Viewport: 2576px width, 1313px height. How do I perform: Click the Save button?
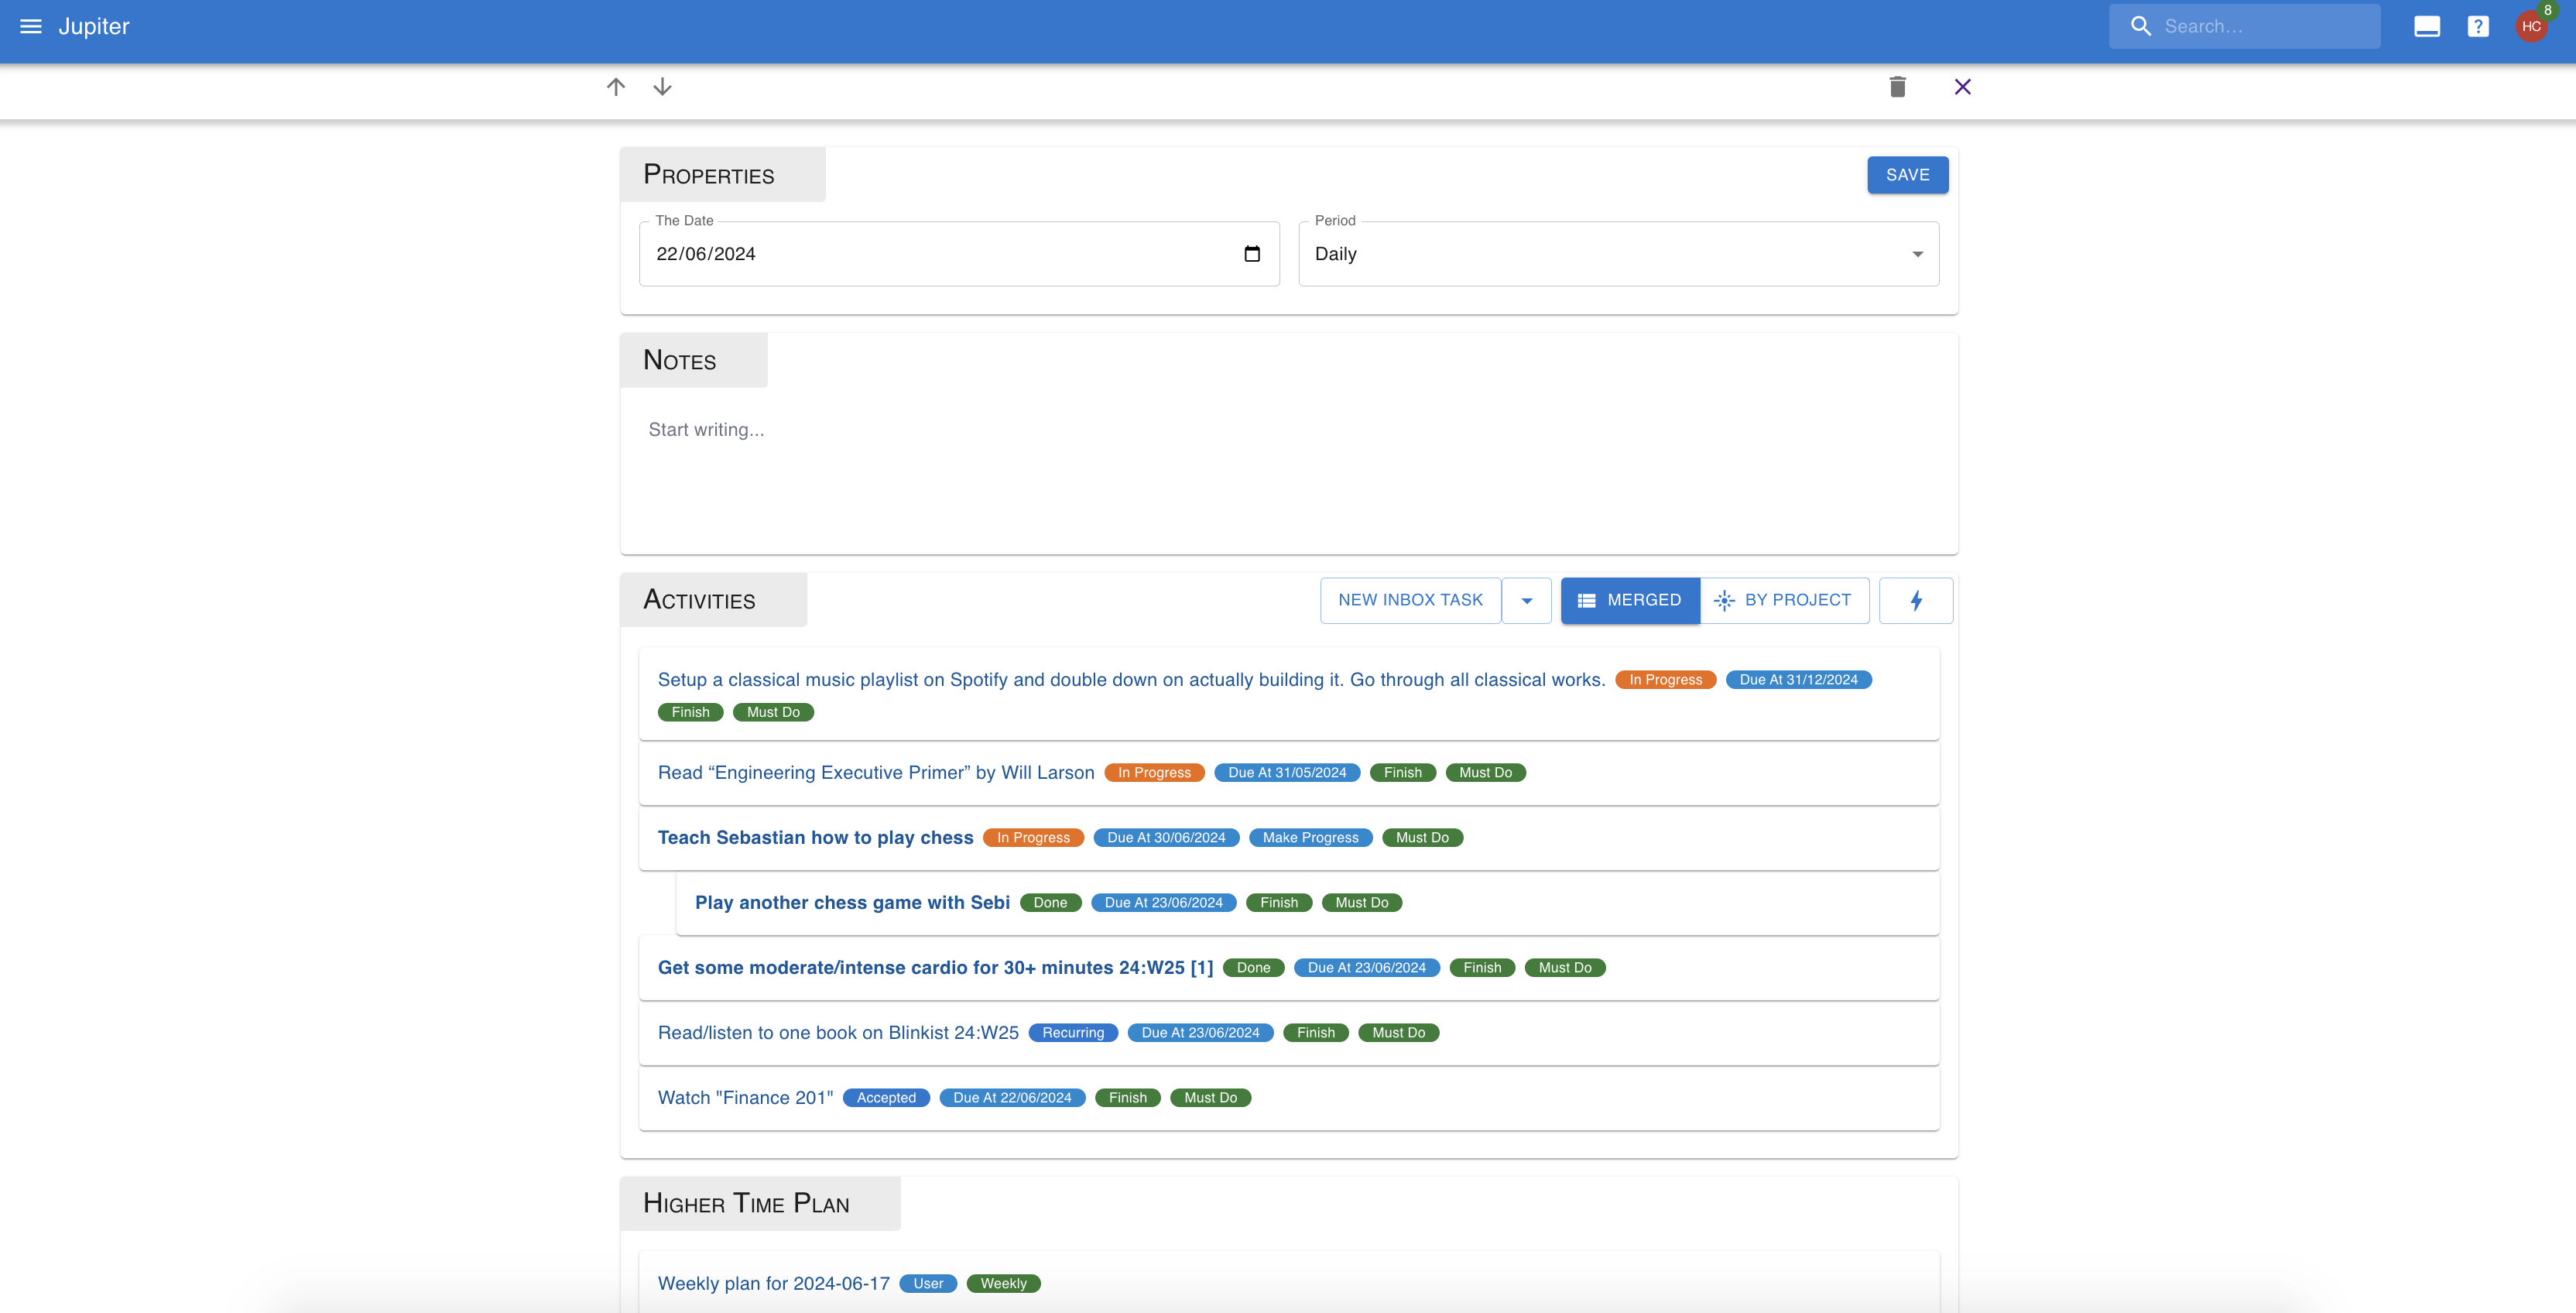pos(1906,175)
